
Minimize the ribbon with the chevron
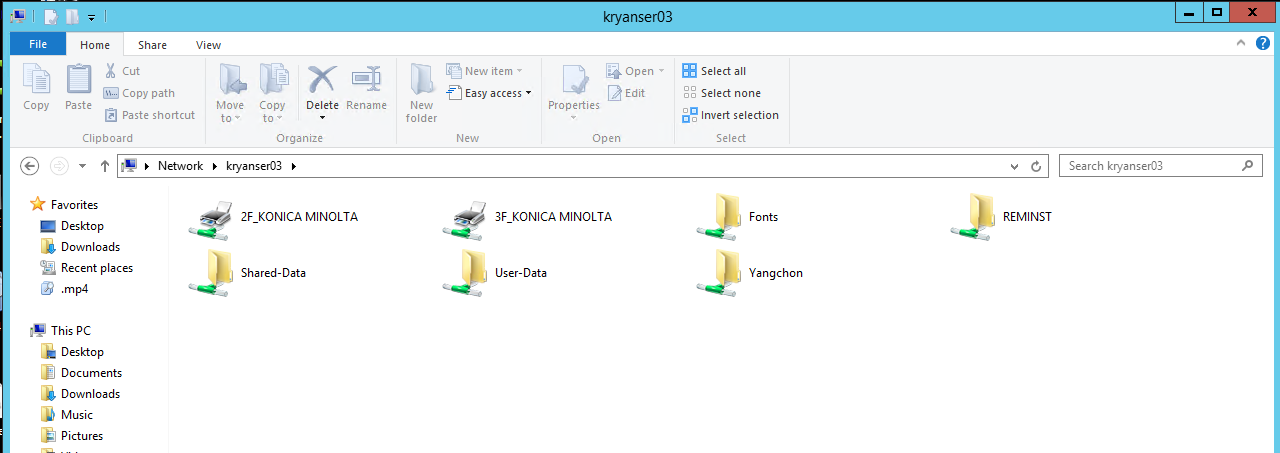pyautogui.click(x=1241, y=44)
